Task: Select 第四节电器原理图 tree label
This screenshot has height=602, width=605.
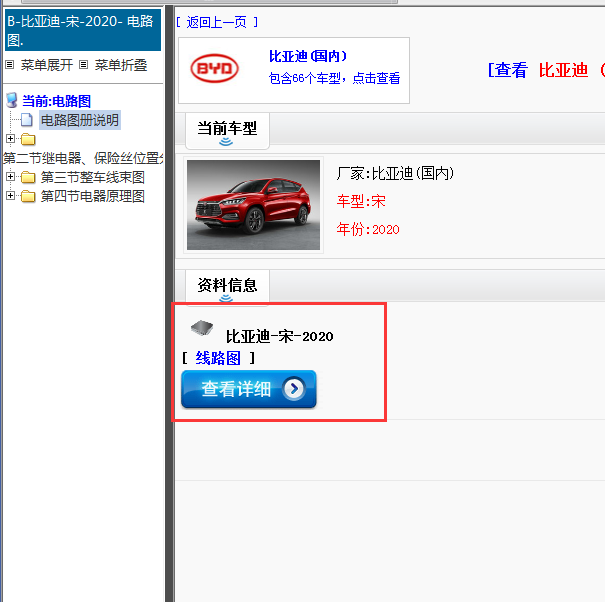Action: click(x=93, y=196)
